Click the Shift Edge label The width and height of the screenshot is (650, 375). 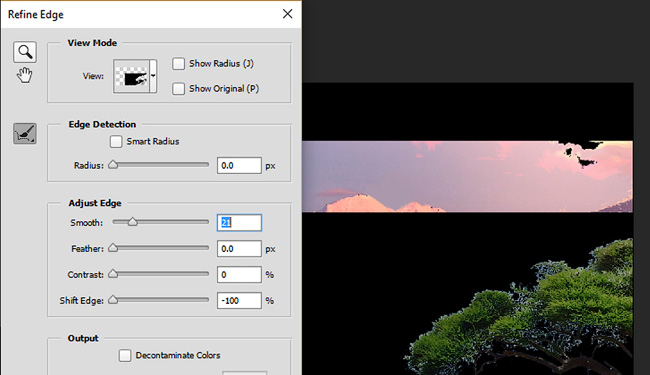pos(81,301)
